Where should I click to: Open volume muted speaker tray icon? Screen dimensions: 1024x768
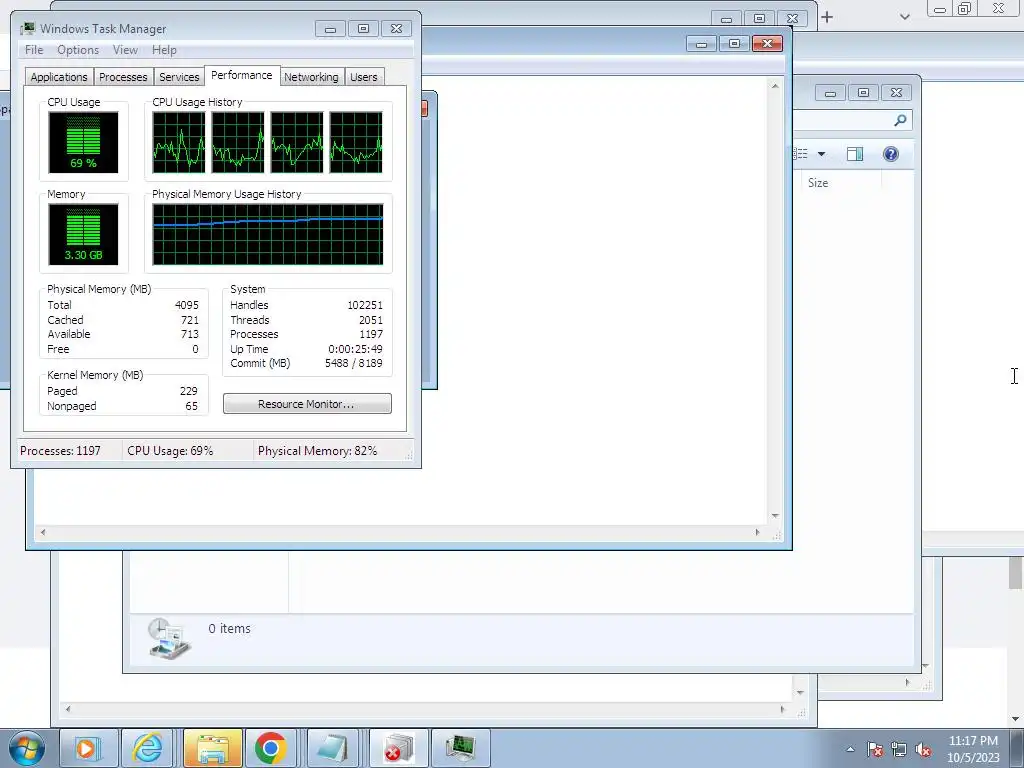[923, 750]
